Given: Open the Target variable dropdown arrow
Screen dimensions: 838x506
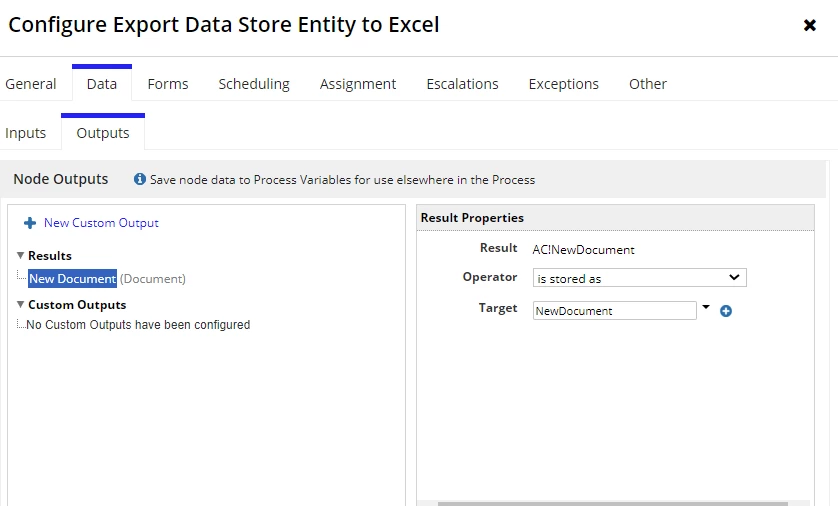Looking at the screenshot, I should (706, 307).
